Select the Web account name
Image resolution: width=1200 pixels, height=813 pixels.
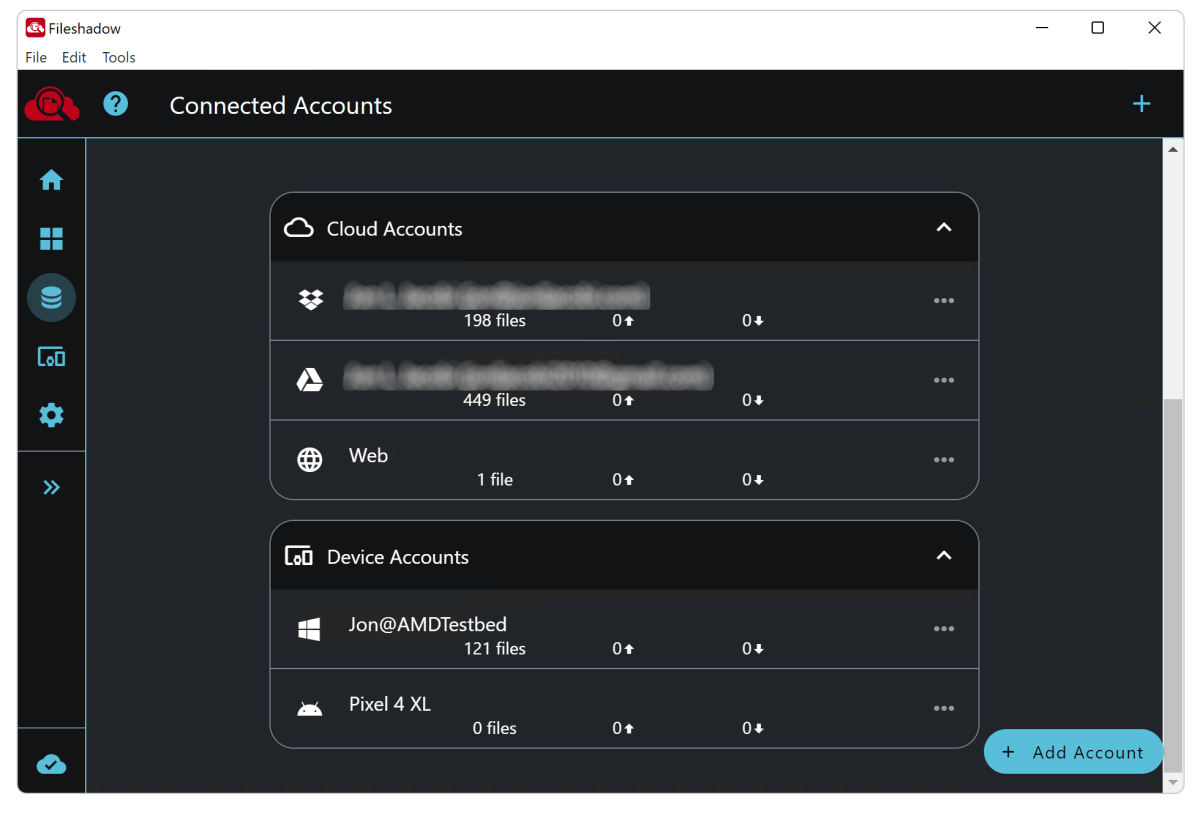(368, 455)
